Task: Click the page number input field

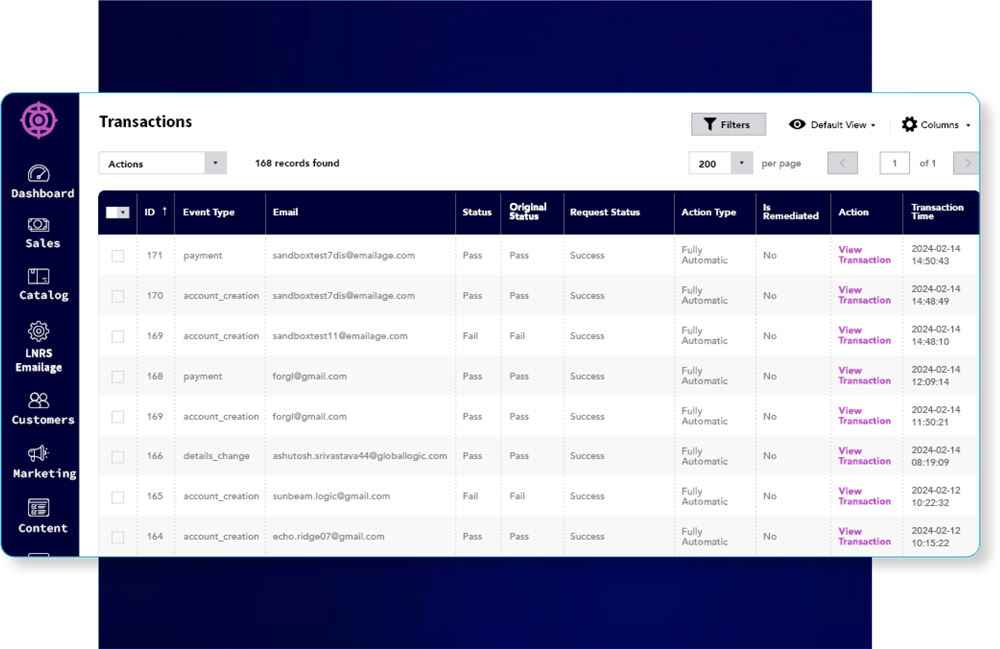Action: [894, 163]
